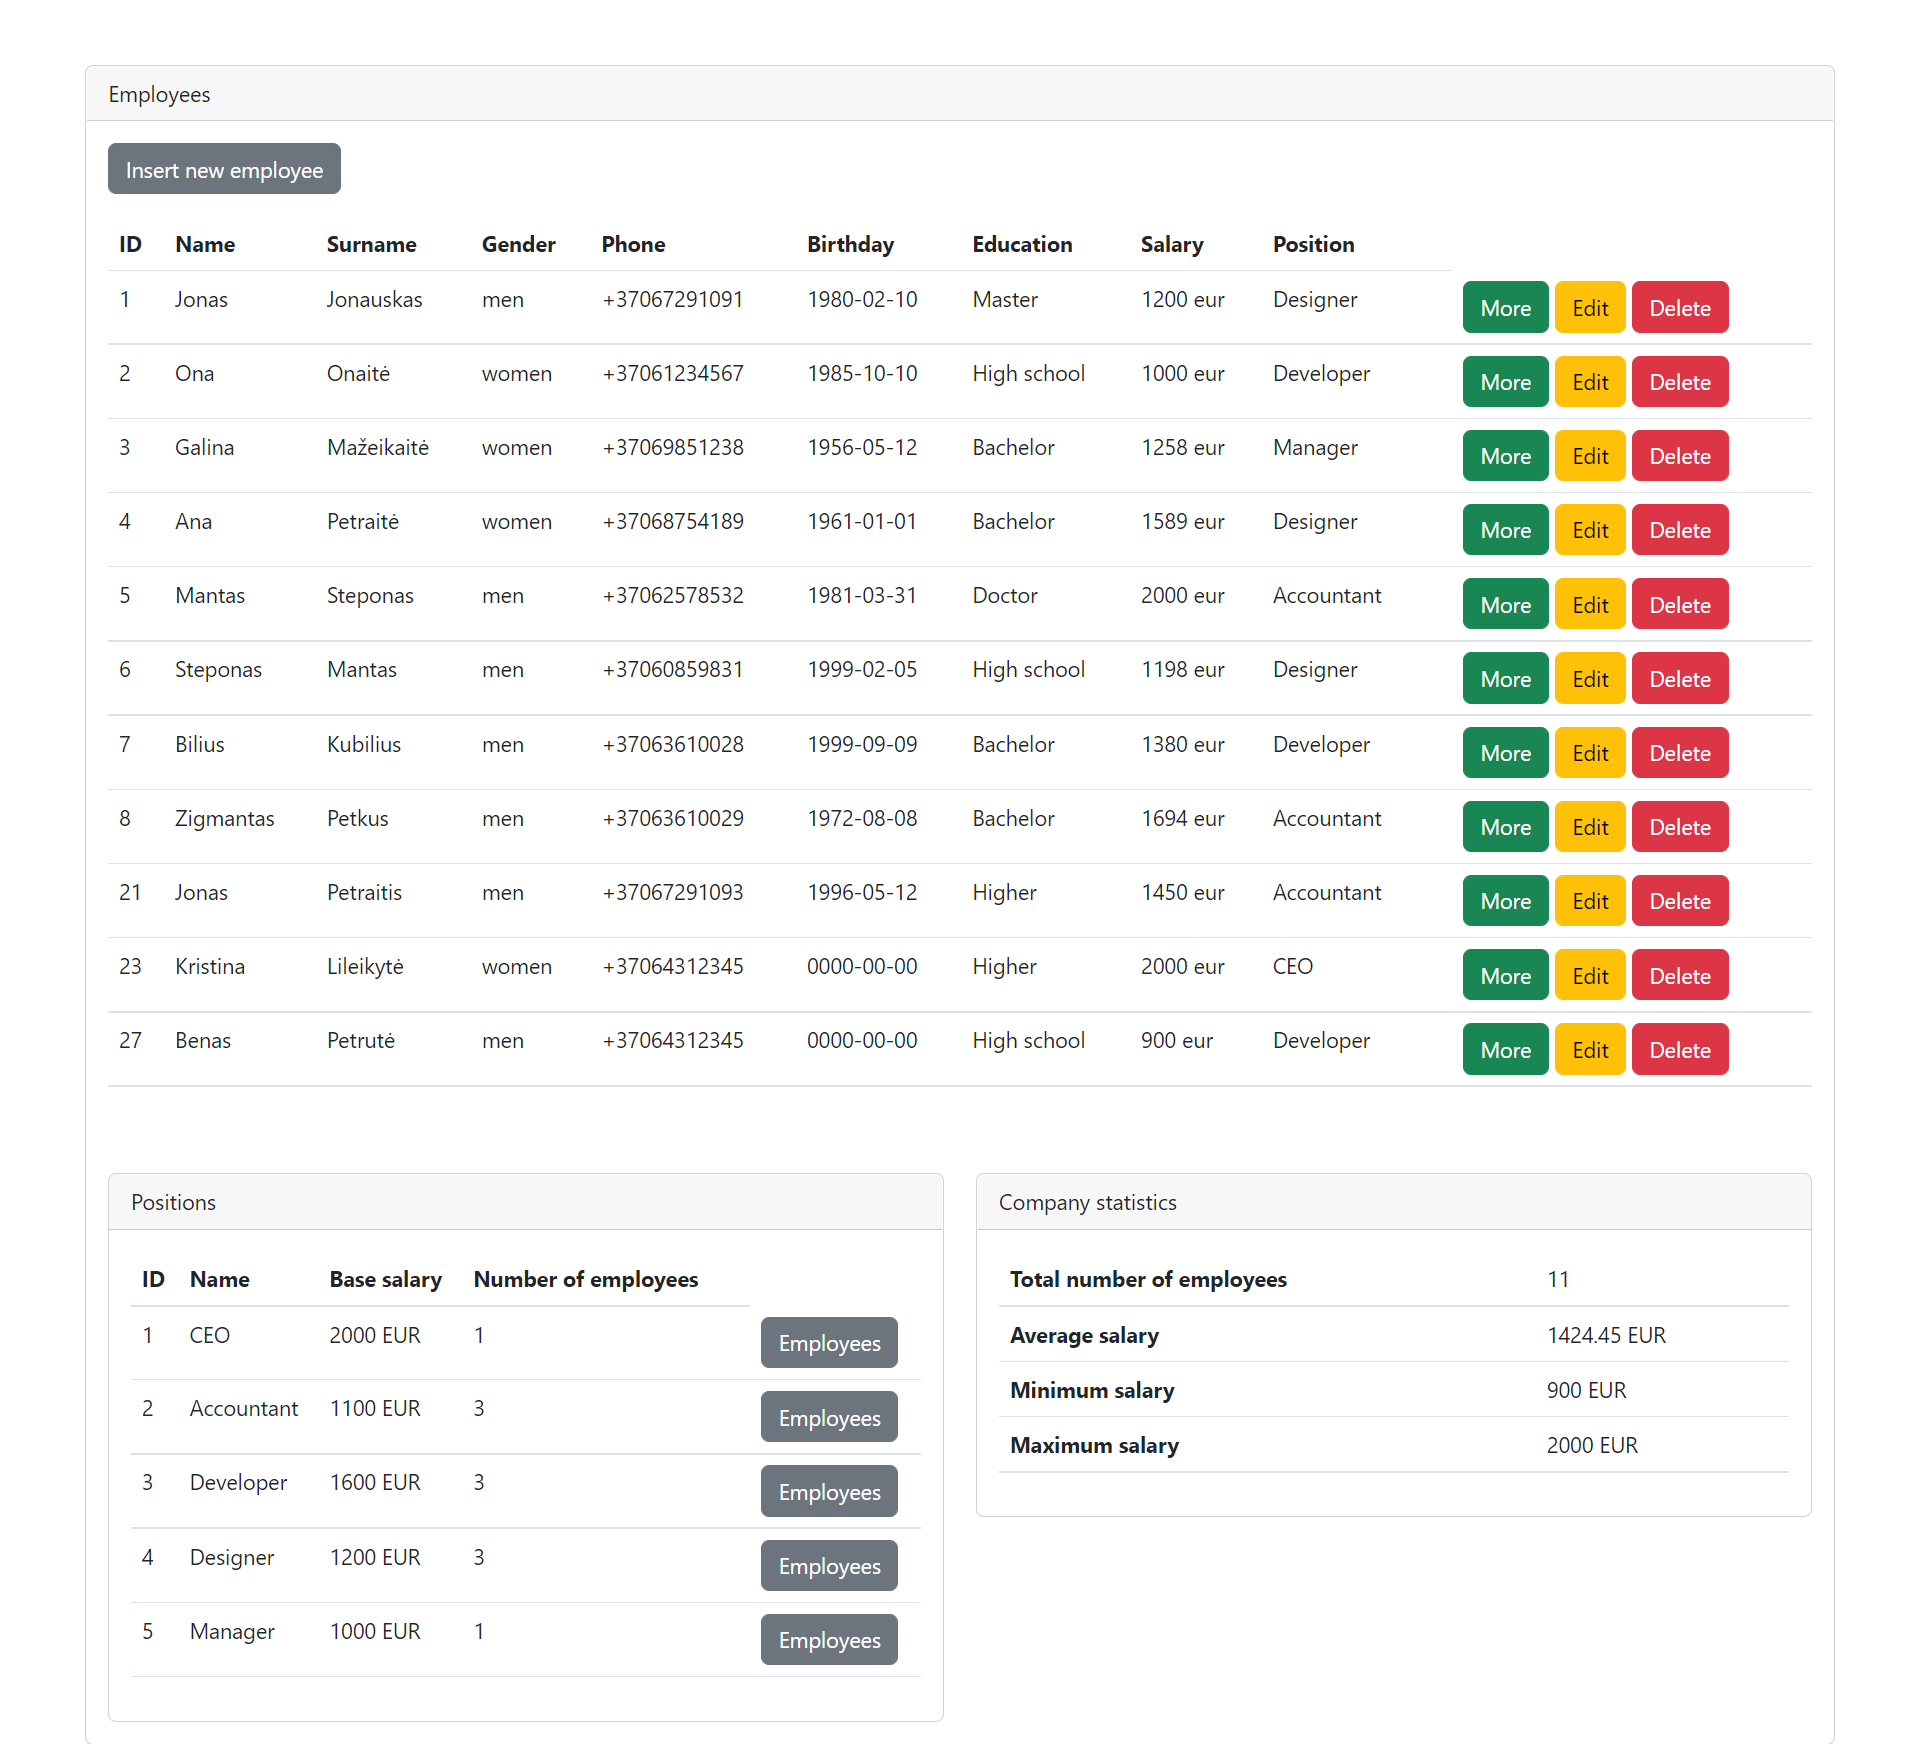Delete the Galina Mažeikaitė entry
Image resolution: width=1920 pixels, height=1744 pixels.
tap(1679, 455)
